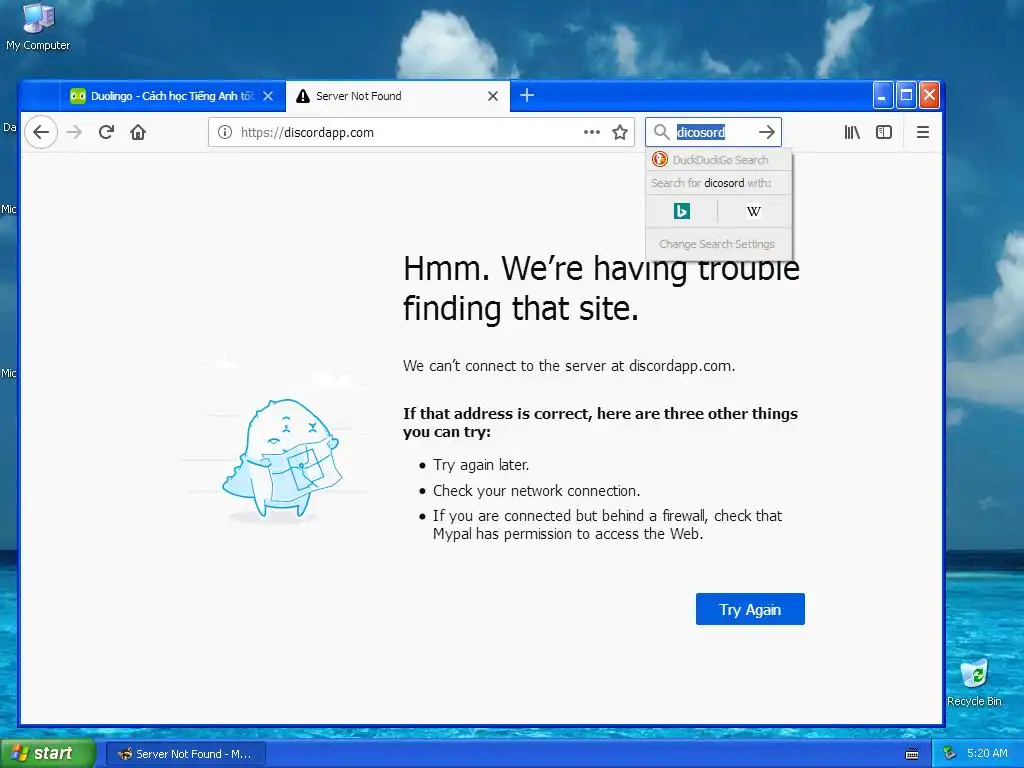Minimize the browser window
1024x768 pixels.
pos(883,96)
